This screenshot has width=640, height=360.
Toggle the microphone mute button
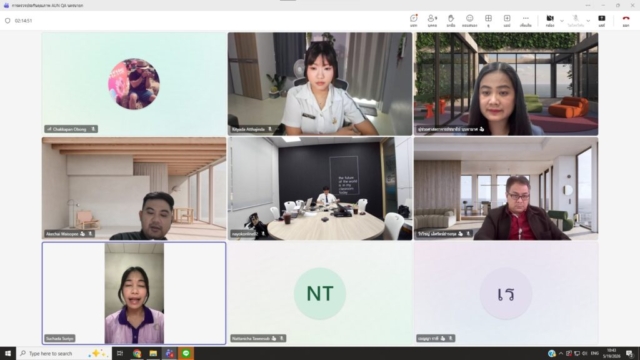click(x=576, y=20)
